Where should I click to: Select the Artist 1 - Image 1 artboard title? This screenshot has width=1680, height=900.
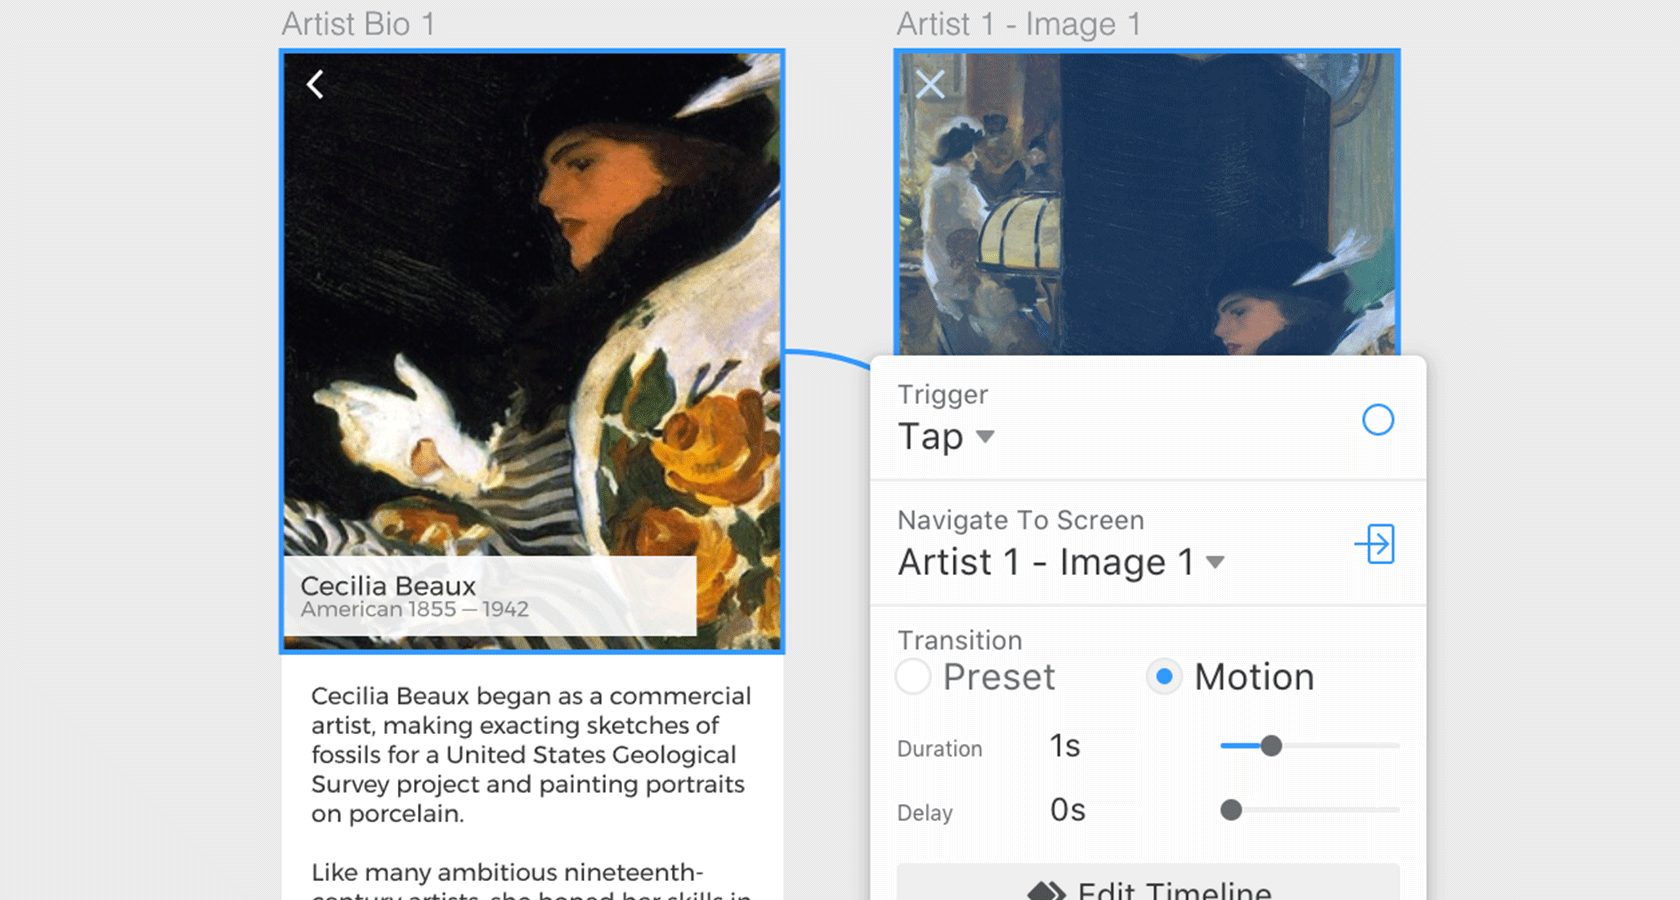[1017, 24]
